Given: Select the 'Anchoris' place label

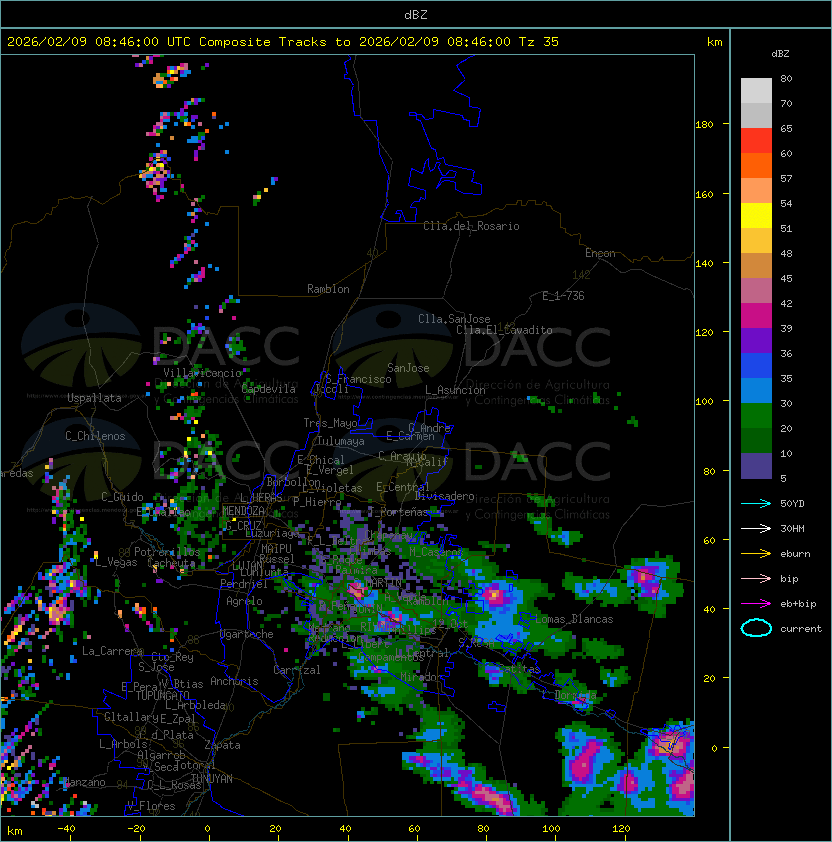Looking at the screenshot, I should click(x=234, y=681).
